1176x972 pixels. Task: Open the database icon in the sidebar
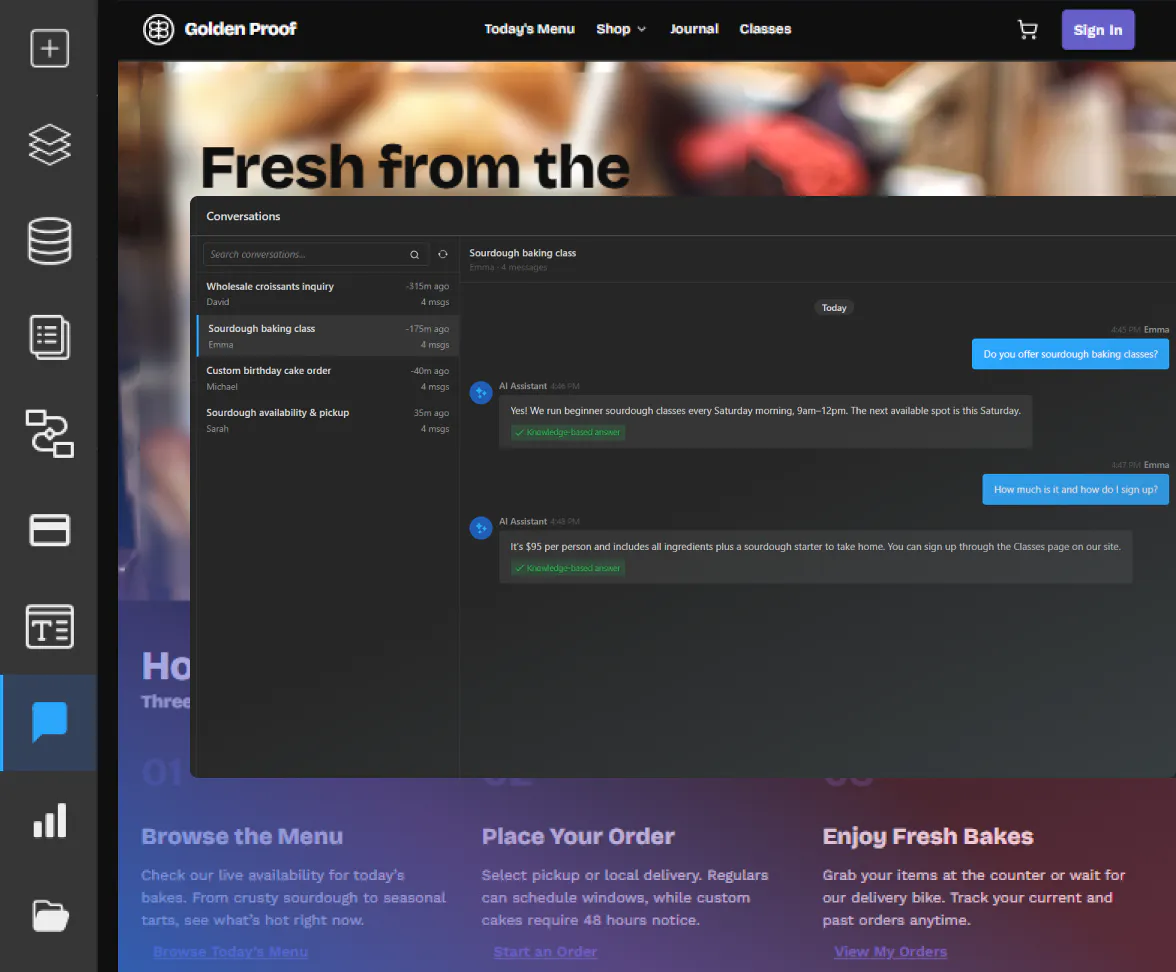coord(50,241)
